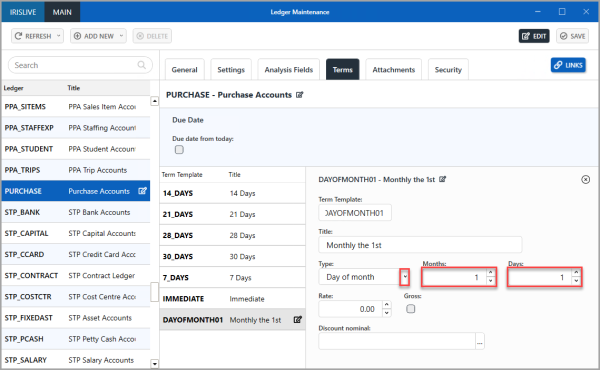
Task: Select the STP_CAPITAL ledger row
Action: [x=76, y=233]
